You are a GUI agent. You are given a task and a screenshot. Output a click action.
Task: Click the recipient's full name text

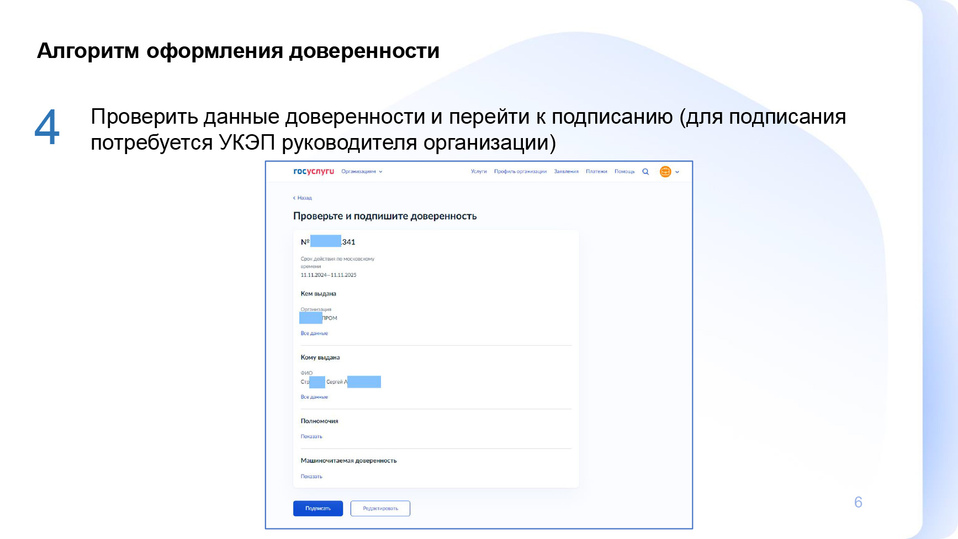point(340,382)
